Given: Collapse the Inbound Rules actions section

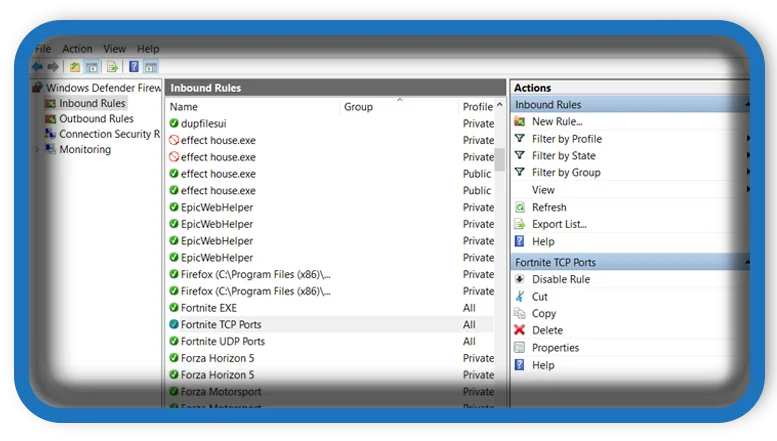Looking at the screenshot, I should (746, 105).
